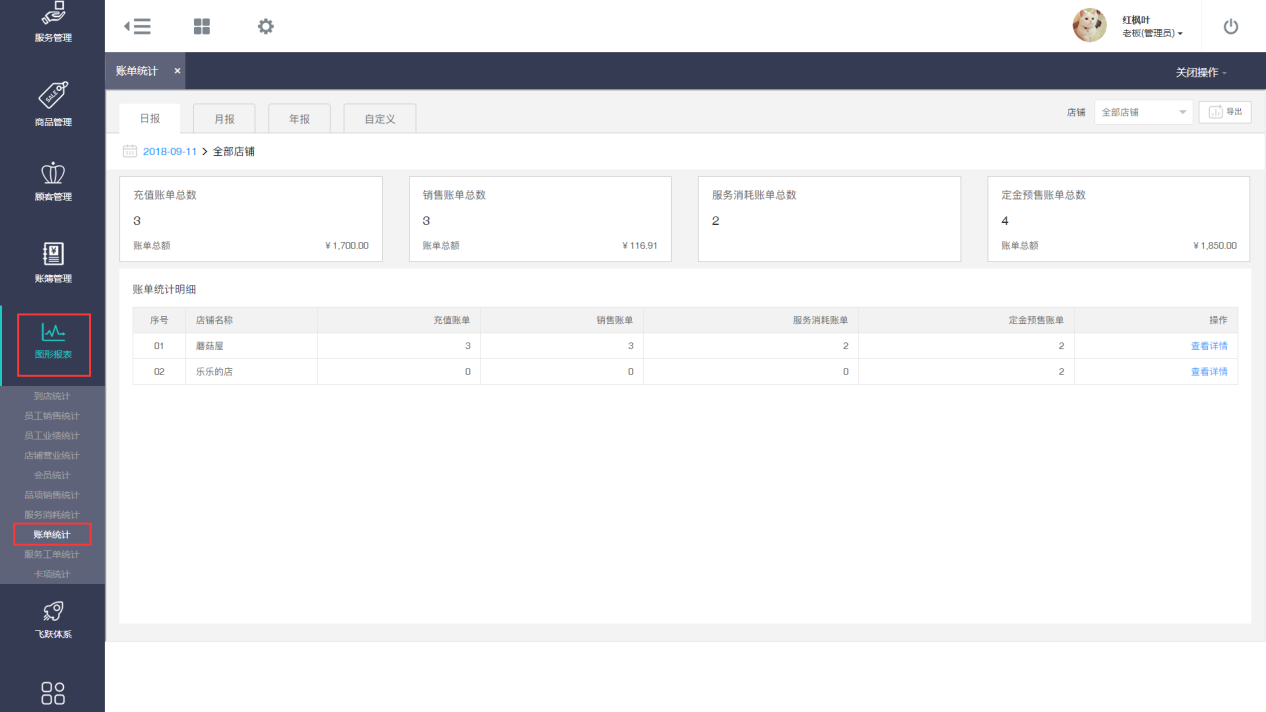The width and height of the screenshot is (1266, 712).
Task: Switch to the 日报 tab
Action: tap(150, 118)
